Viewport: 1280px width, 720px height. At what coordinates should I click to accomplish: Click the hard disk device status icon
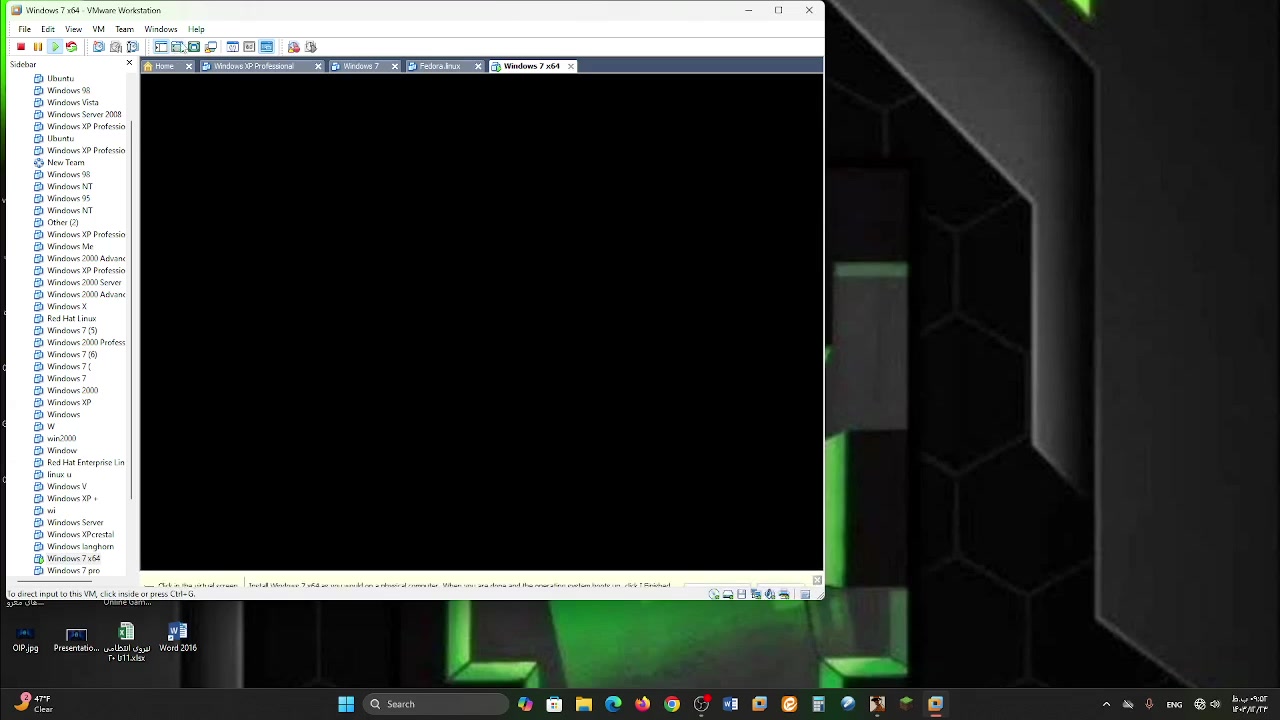click(x=728, y=594)
